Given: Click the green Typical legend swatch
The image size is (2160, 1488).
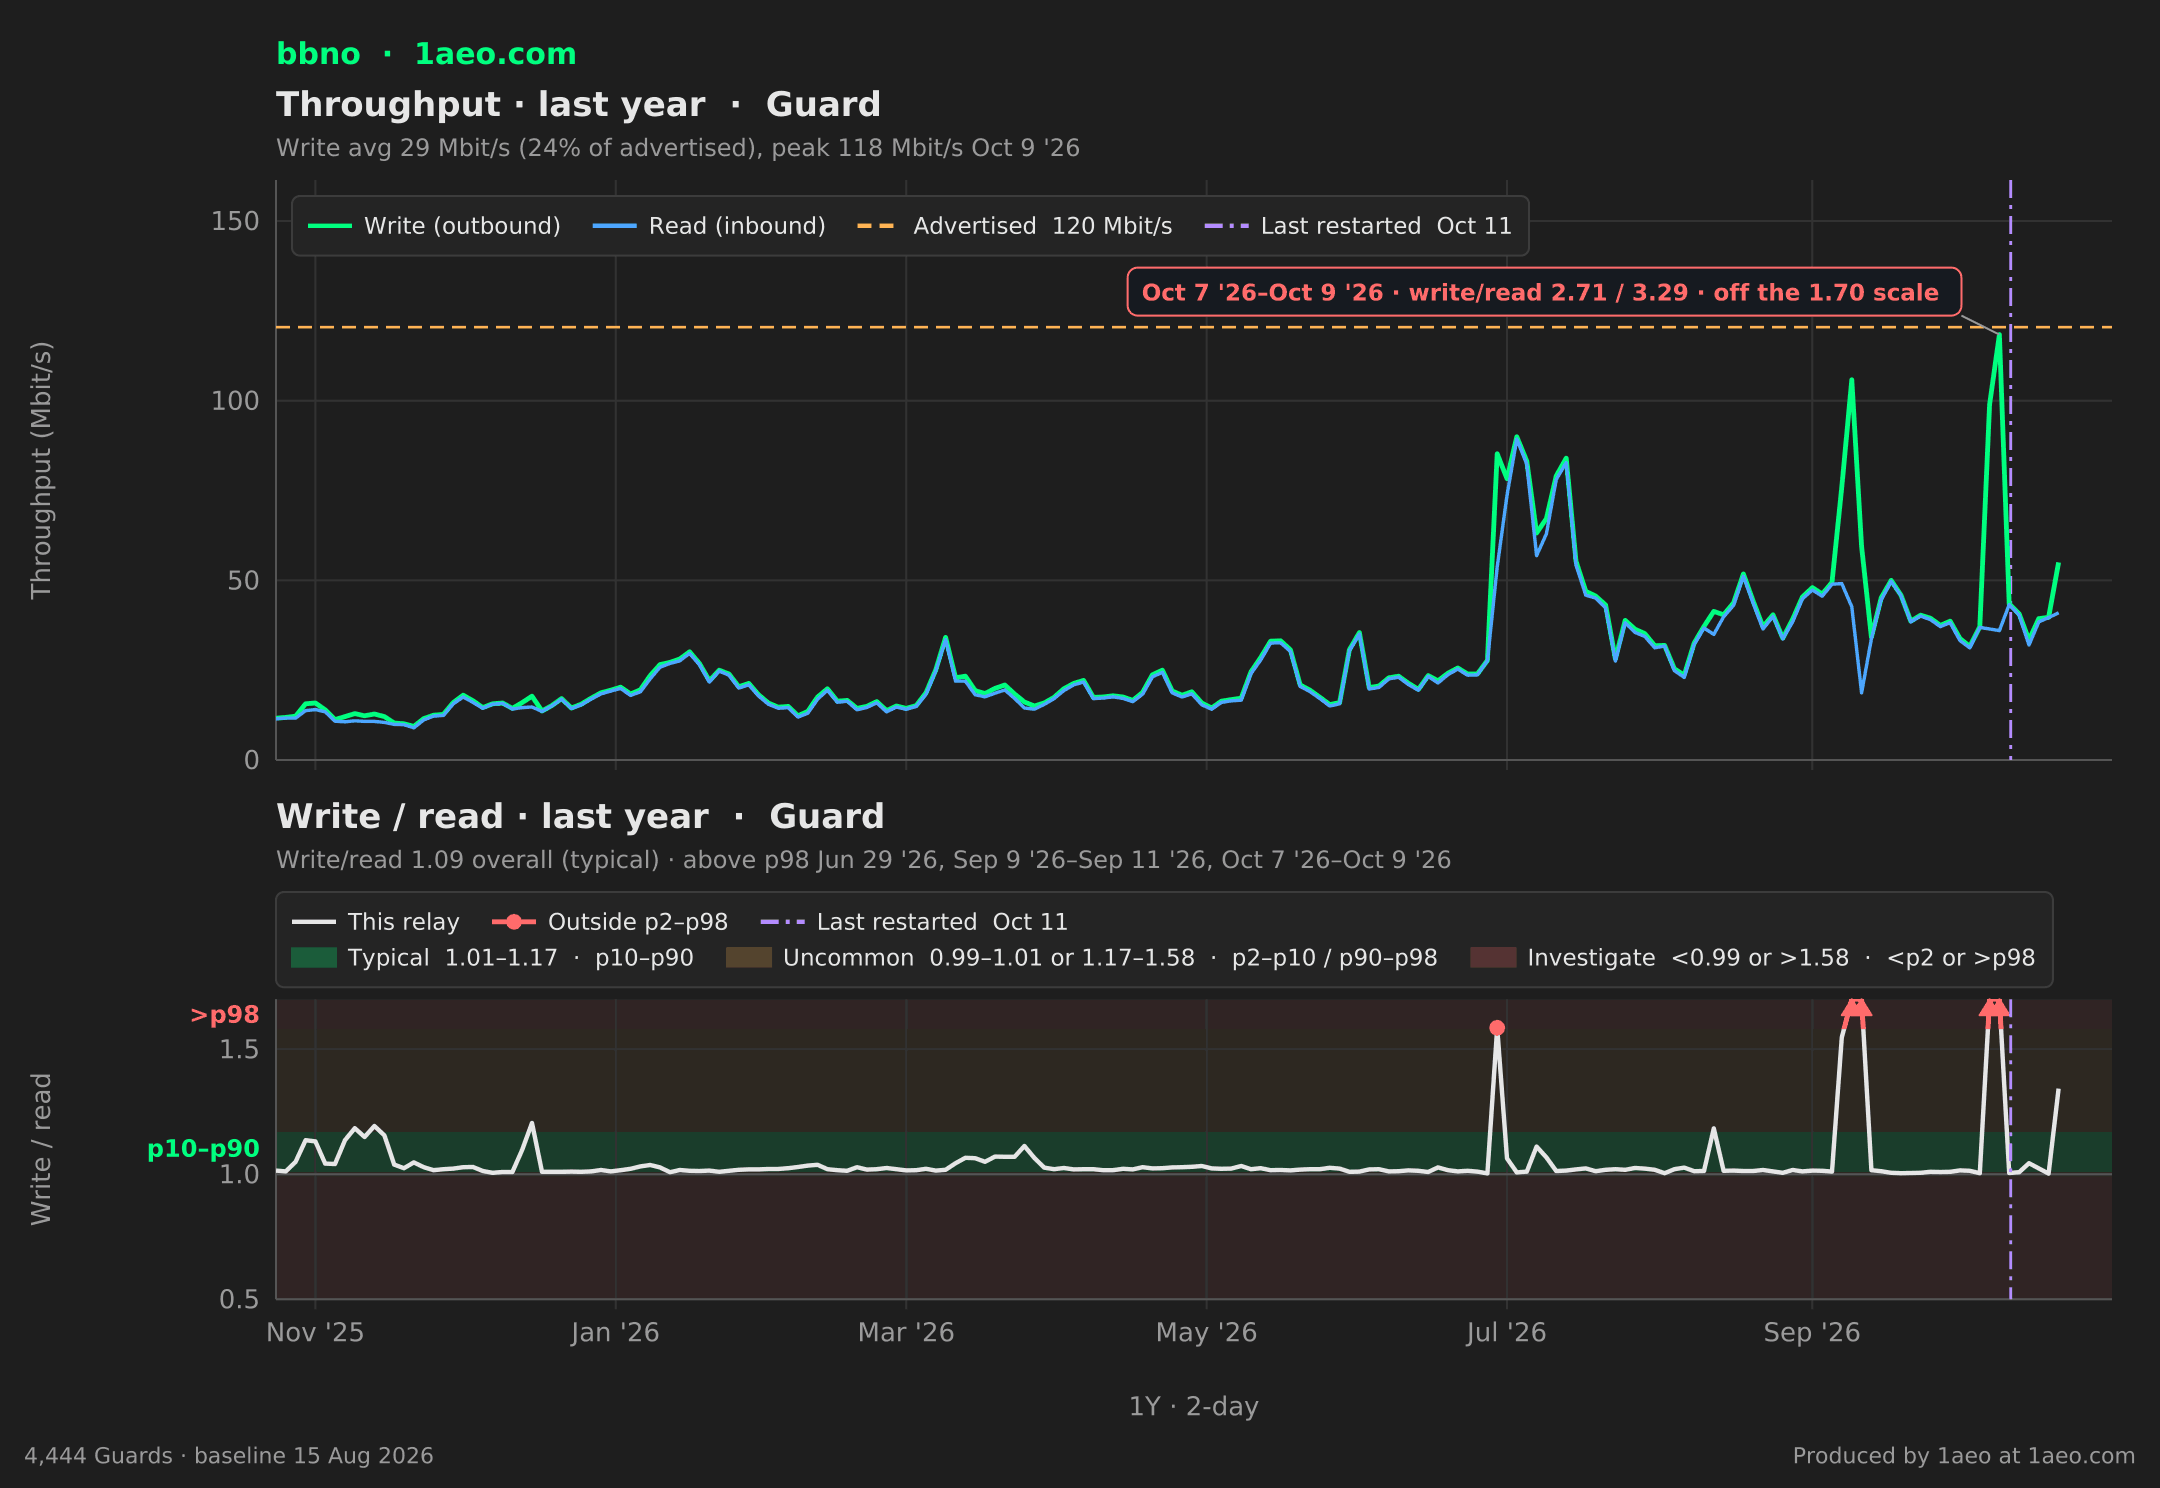Looking at the screenshot, I should coord(313,958).
